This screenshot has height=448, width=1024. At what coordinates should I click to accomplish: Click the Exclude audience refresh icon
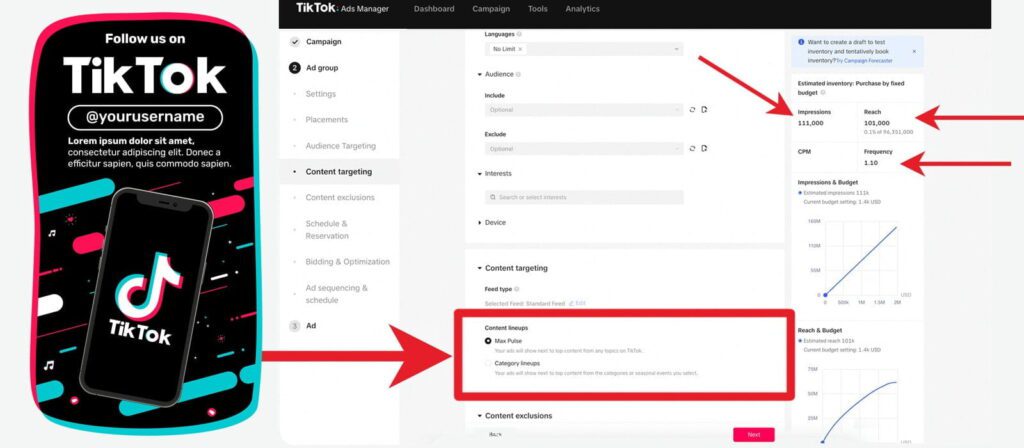click(x=692, y=148)
